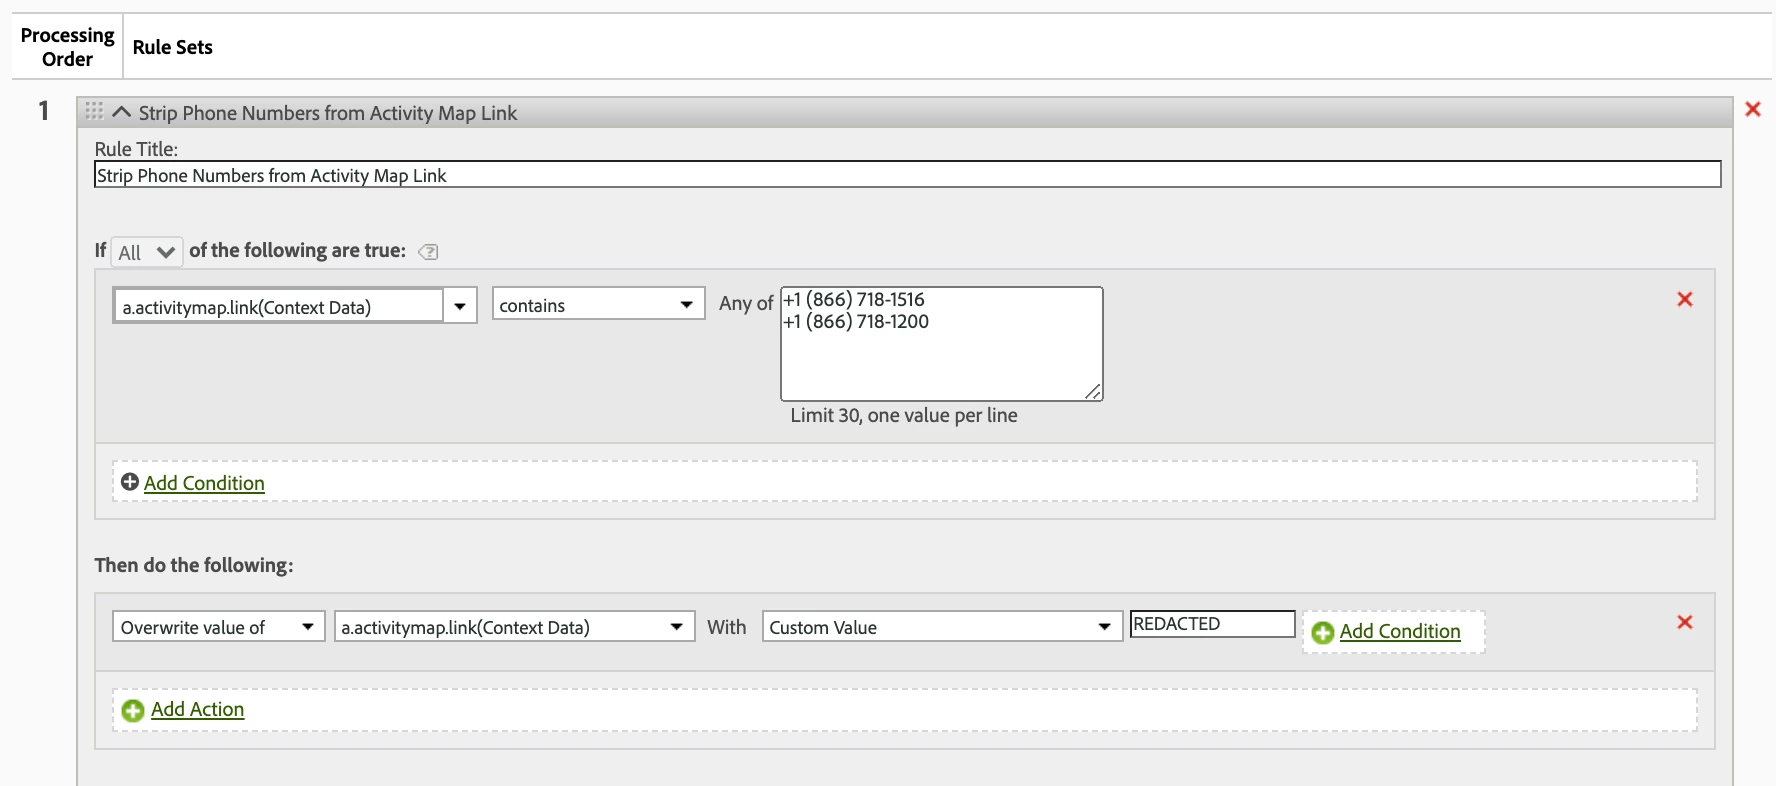
Task: Click the REDACTED custom value field
Action: (1212, 624)
